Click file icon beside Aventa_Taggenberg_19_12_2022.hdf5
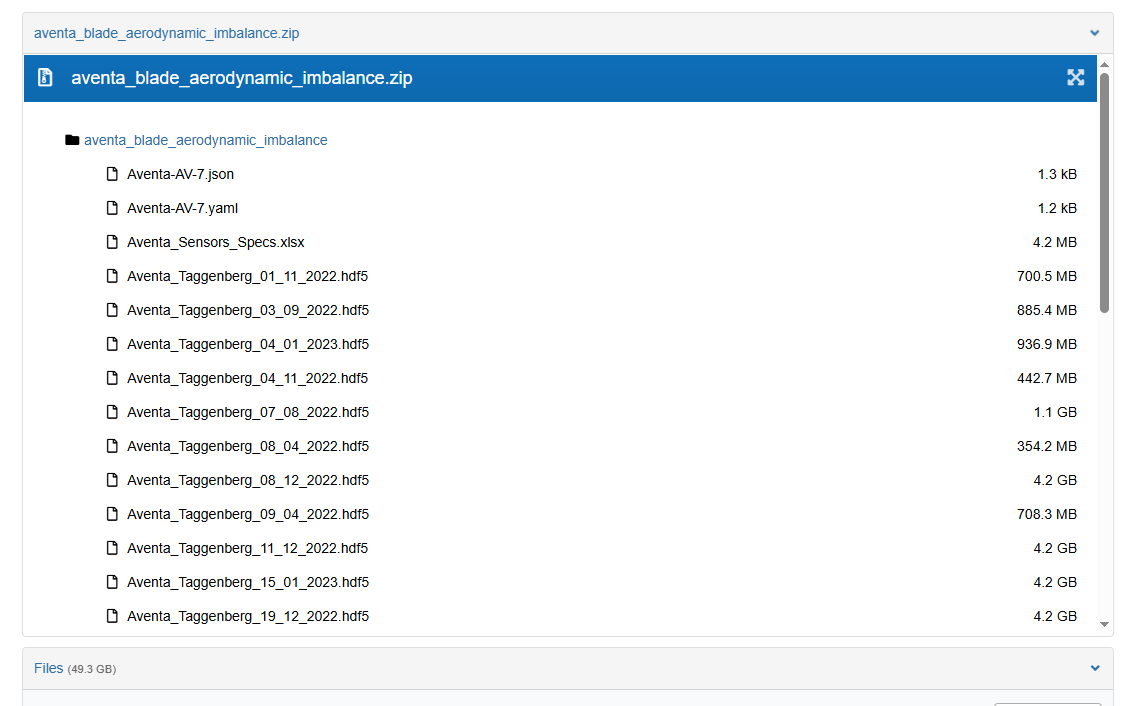Screen dimensions: 1129x706 pos(112,616)
